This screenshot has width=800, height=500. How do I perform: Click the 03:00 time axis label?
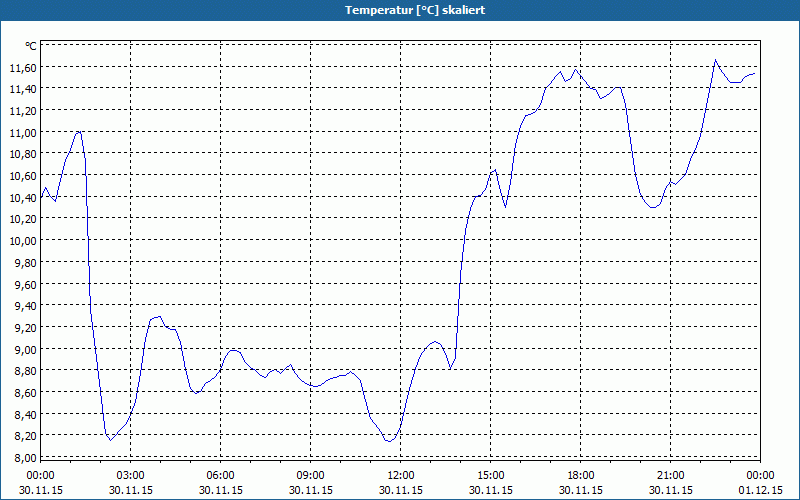131,475
